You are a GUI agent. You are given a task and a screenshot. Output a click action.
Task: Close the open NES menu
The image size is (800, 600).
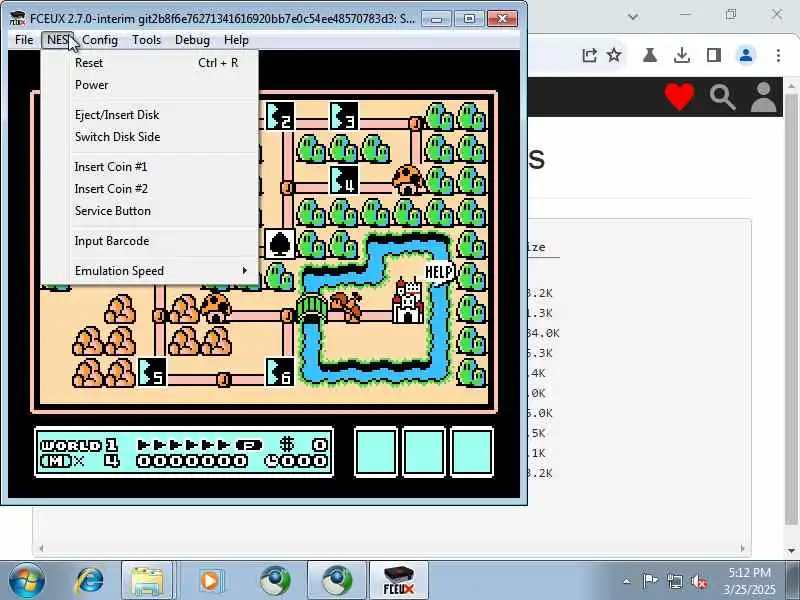(57, 40)
